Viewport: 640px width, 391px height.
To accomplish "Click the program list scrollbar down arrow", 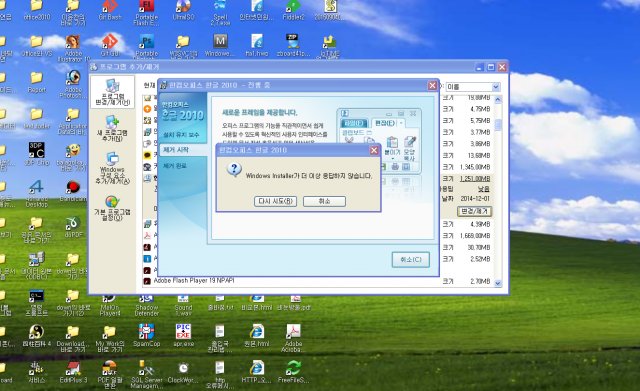I will [x=498, y=283].
